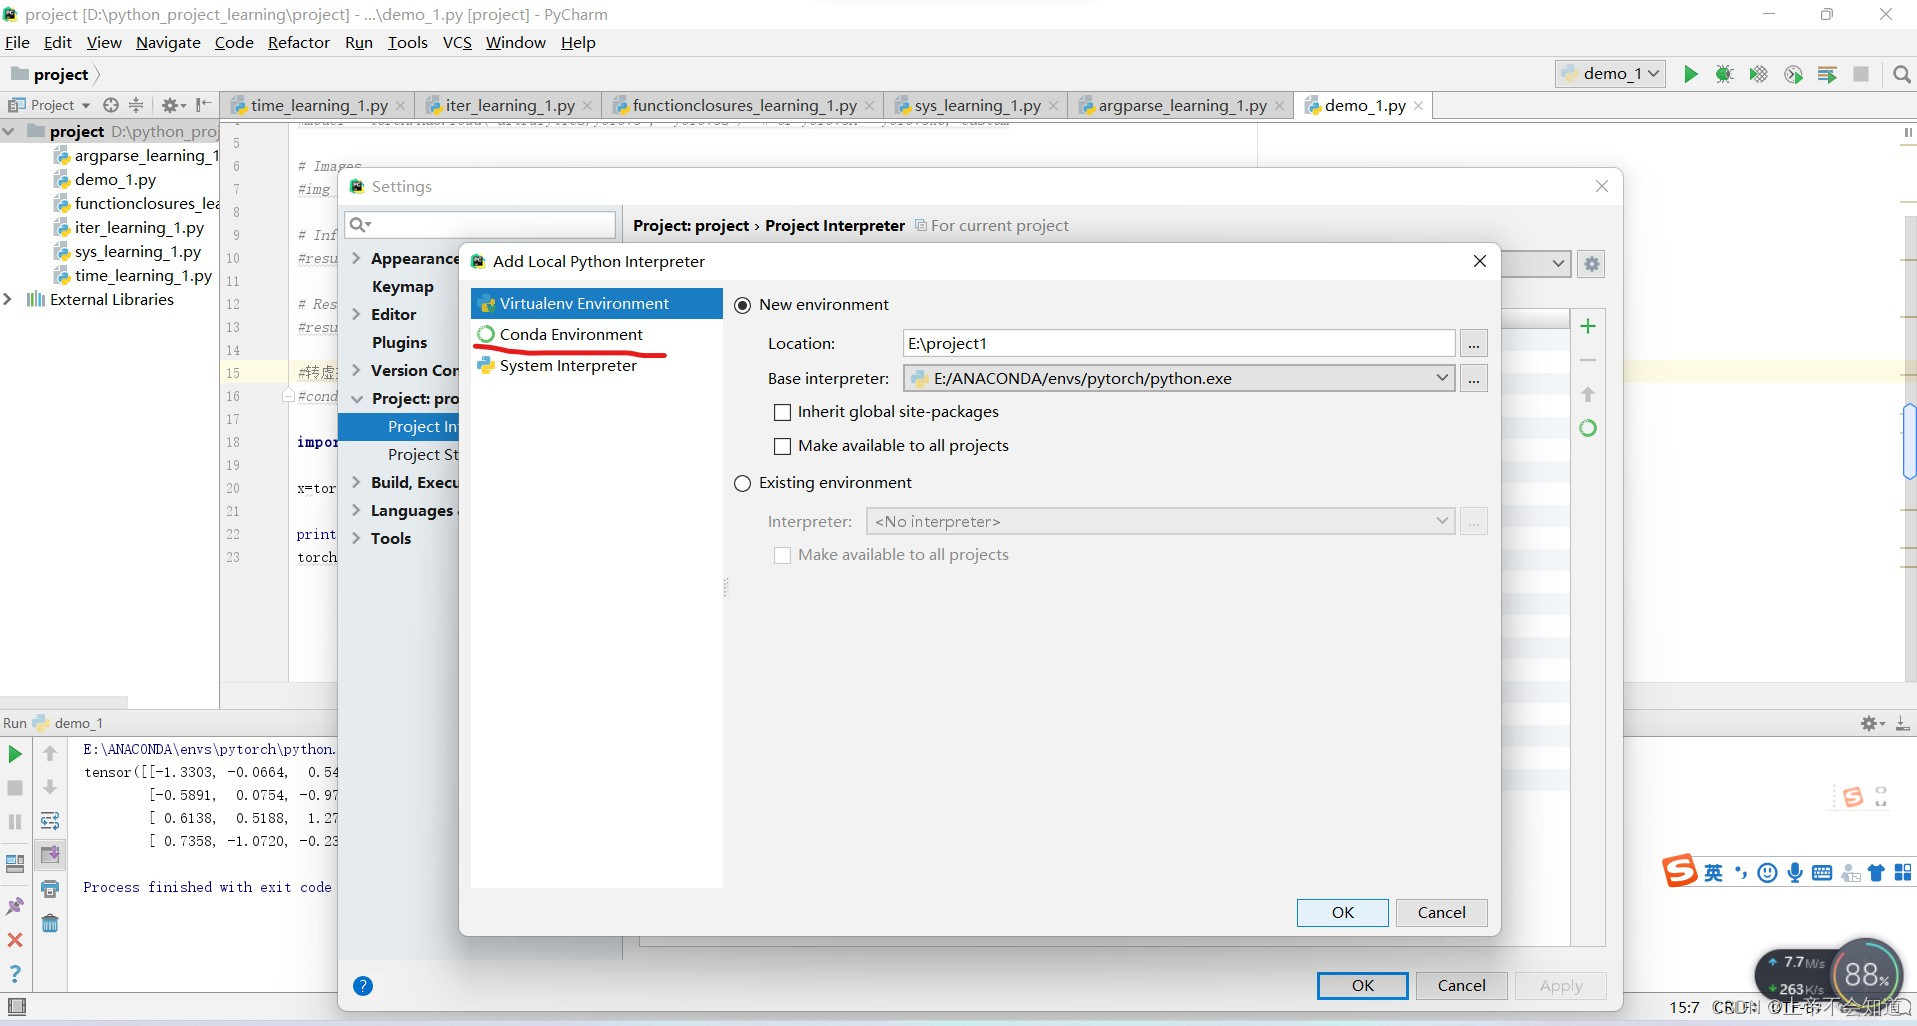Open the Settings help question mark icon
The height and width of the screenshot is (1026, 1917).
[x=363, y=986]
